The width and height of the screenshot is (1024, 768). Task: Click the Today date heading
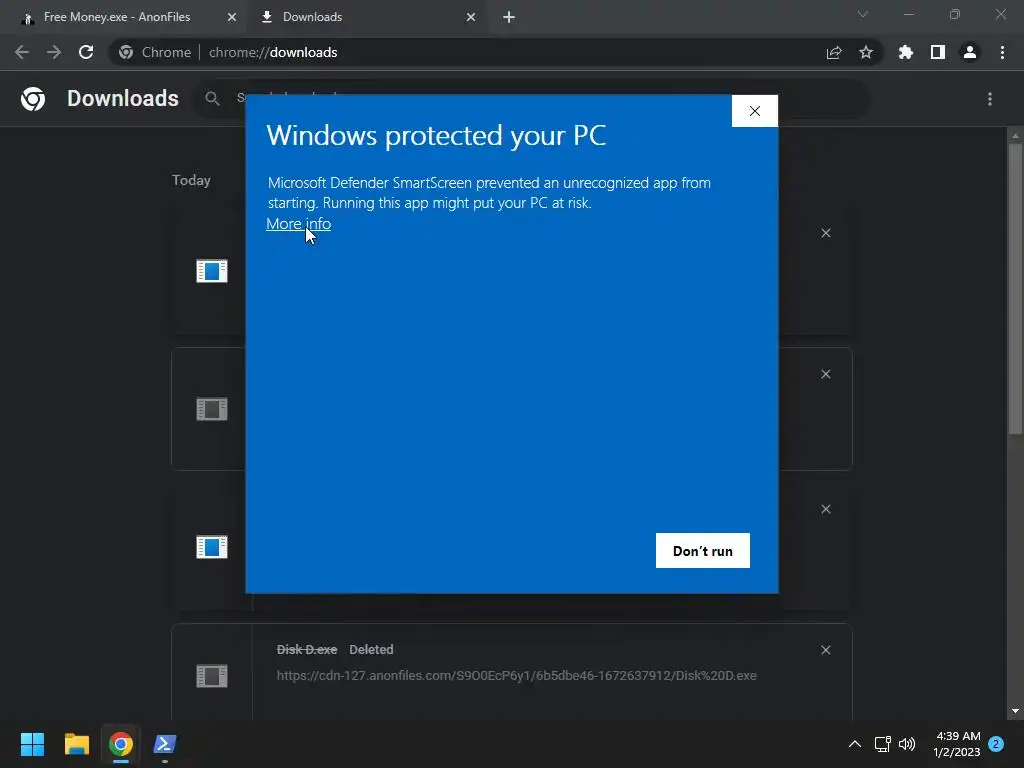click(x=191, y=180)
